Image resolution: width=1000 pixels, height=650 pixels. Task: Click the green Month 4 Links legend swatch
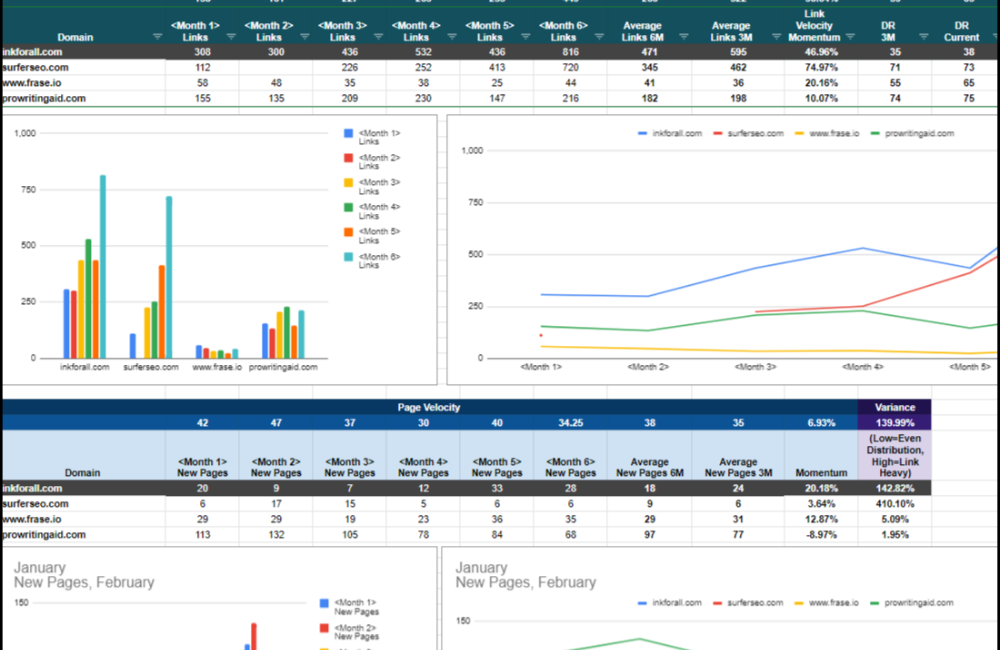[348, 207]
